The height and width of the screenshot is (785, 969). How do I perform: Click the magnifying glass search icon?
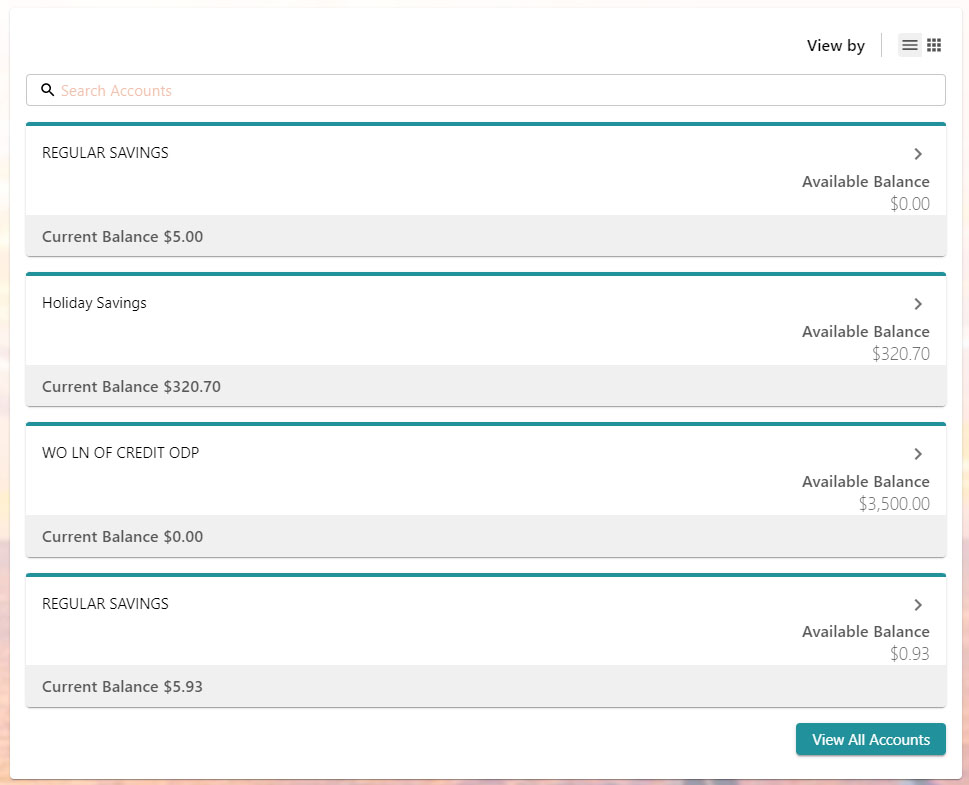[47, 90]
